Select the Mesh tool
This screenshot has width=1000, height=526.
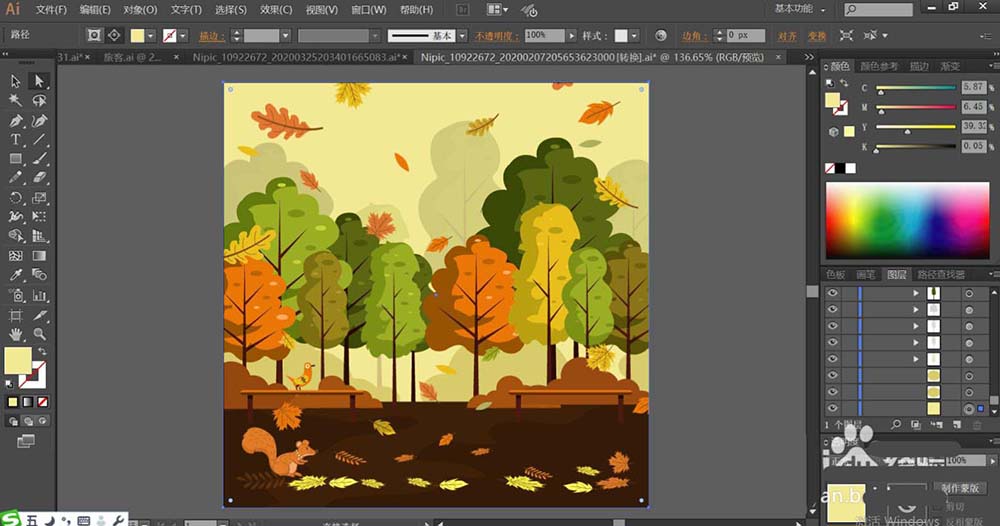point(16,256)
